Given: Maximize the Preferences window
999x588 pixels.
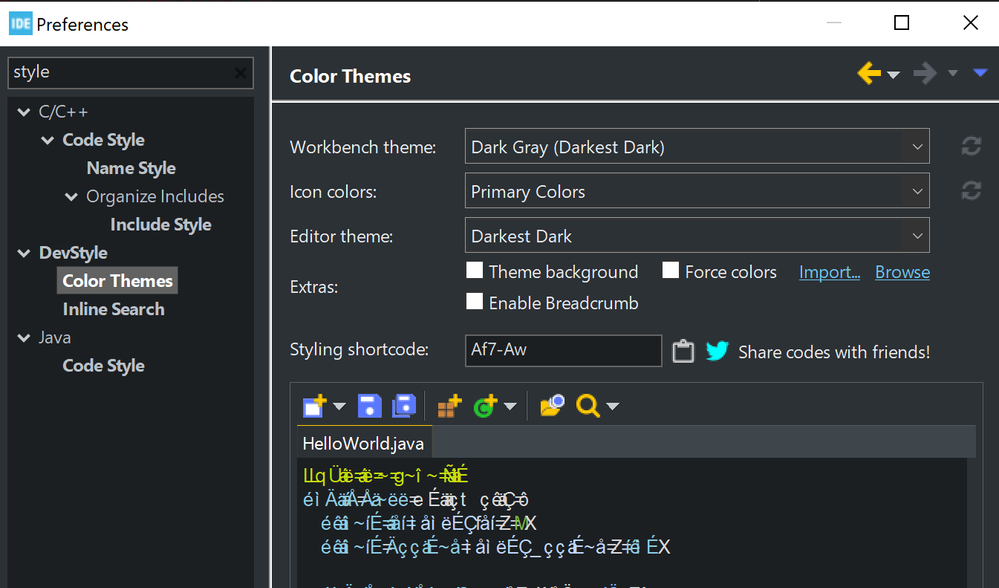Looking at the screenshot, I should pos(902,23).
